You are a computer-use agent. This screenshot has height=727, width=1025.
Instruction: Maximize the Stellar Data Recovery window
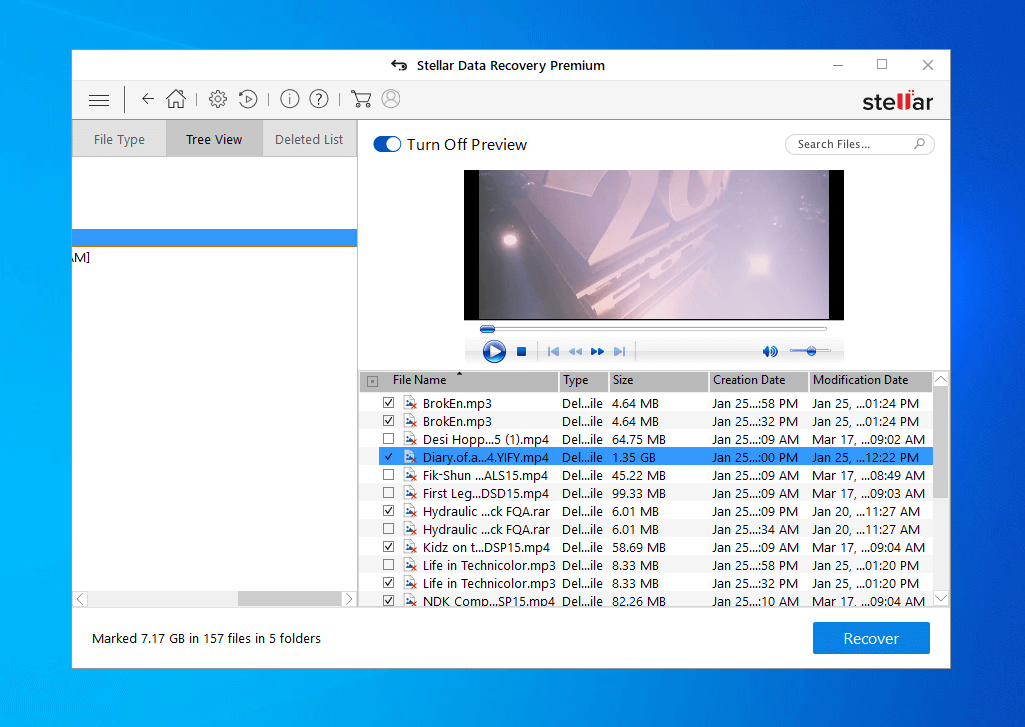[882, 64]
